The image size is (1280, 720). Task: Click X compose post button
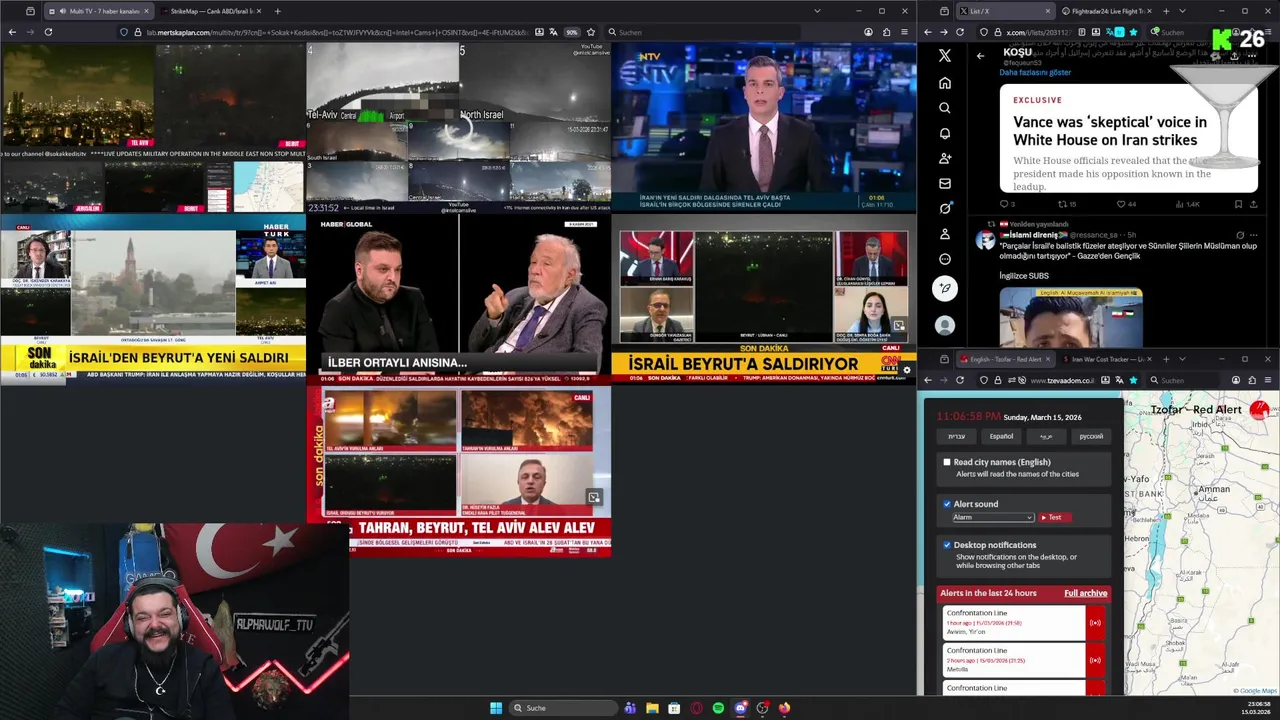click(x=945, y=289)
